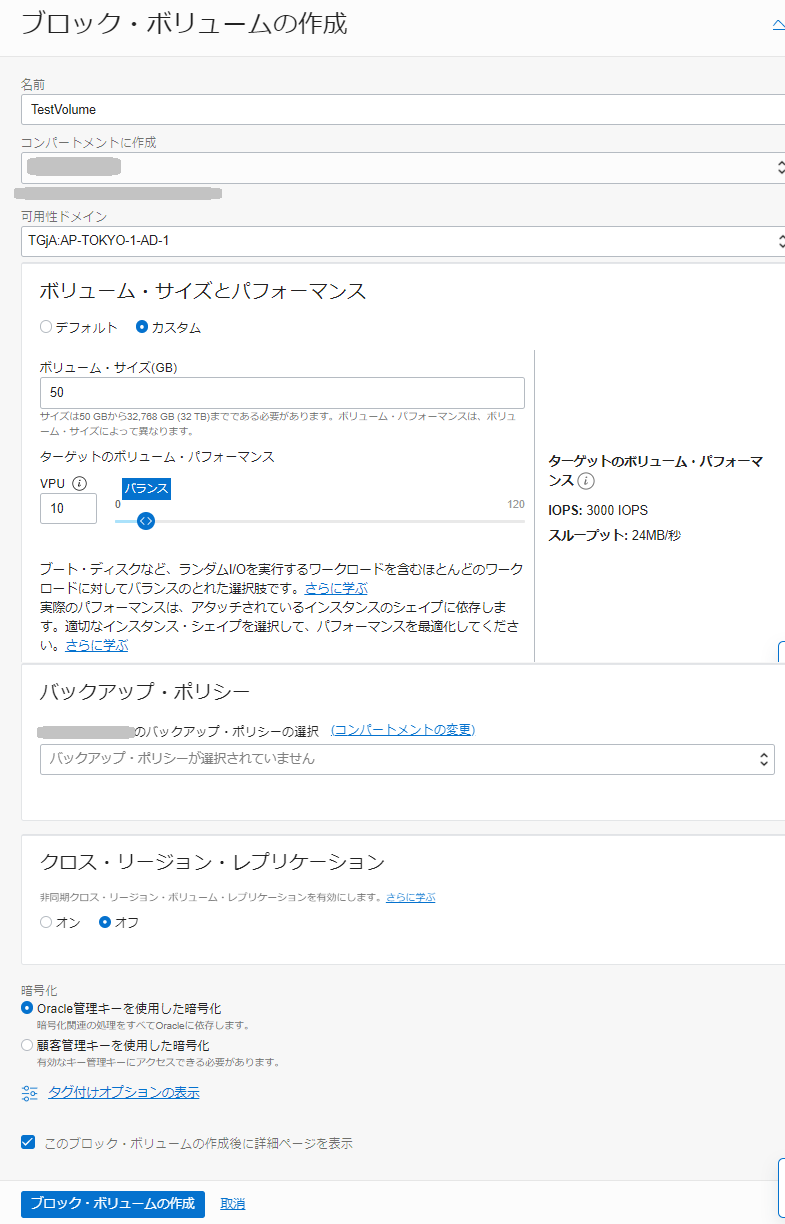Open the compartment dropdown
This screenshot has width=785, height=1224.
(400, 168)
